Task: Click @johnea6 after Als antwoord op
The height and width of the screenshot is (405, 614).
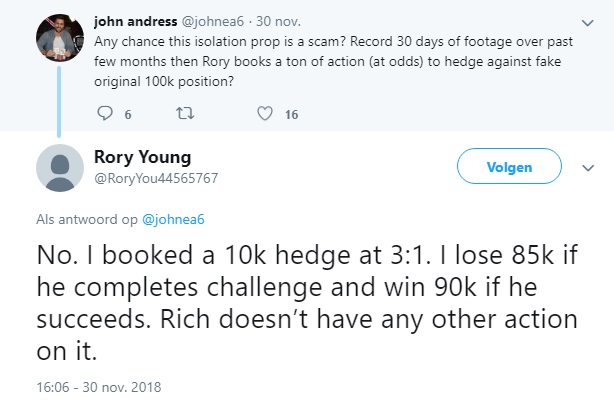Action: (x=173, y=219)
